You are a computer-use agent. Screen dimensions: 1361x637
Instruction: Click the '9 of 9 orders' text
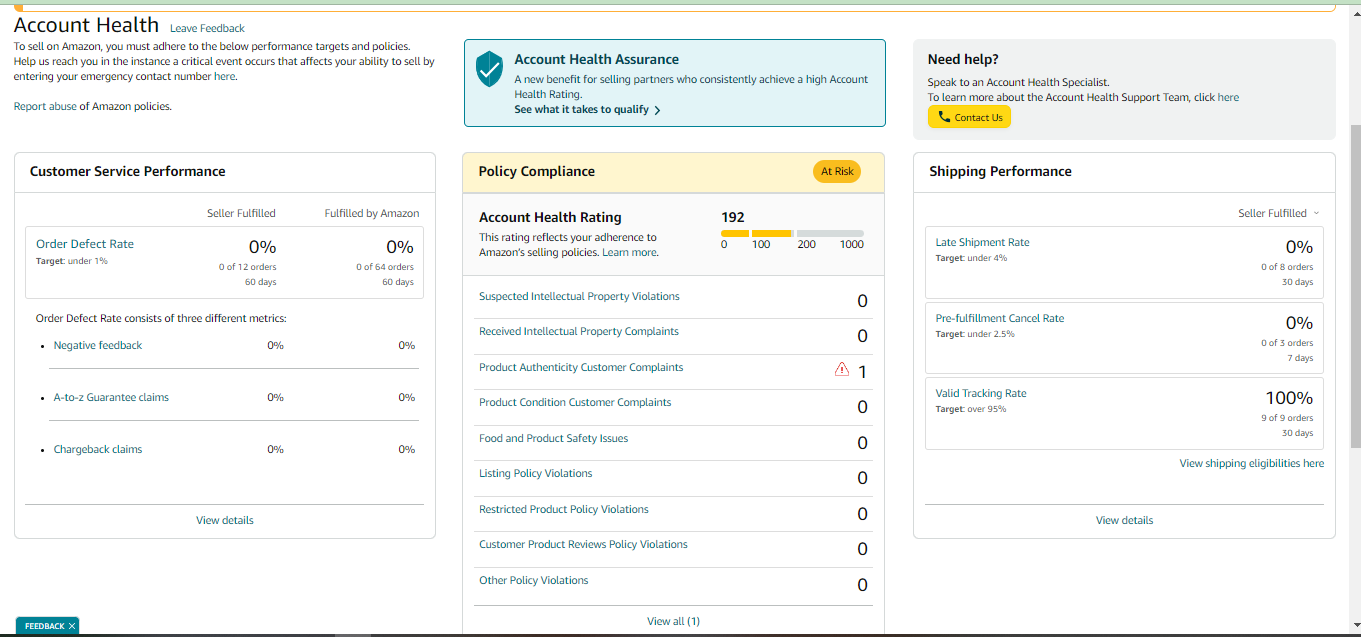(1287, 418)
